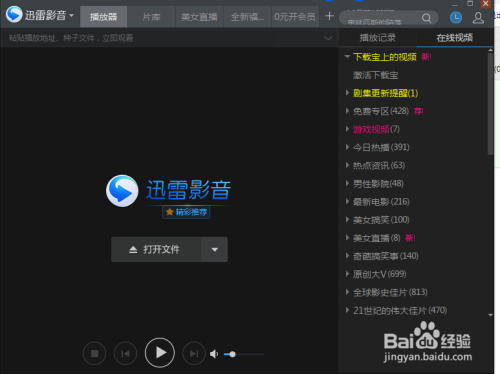The image size is (500, 374).
Task: Click the 打开文件 button
Action: point(156,249)
